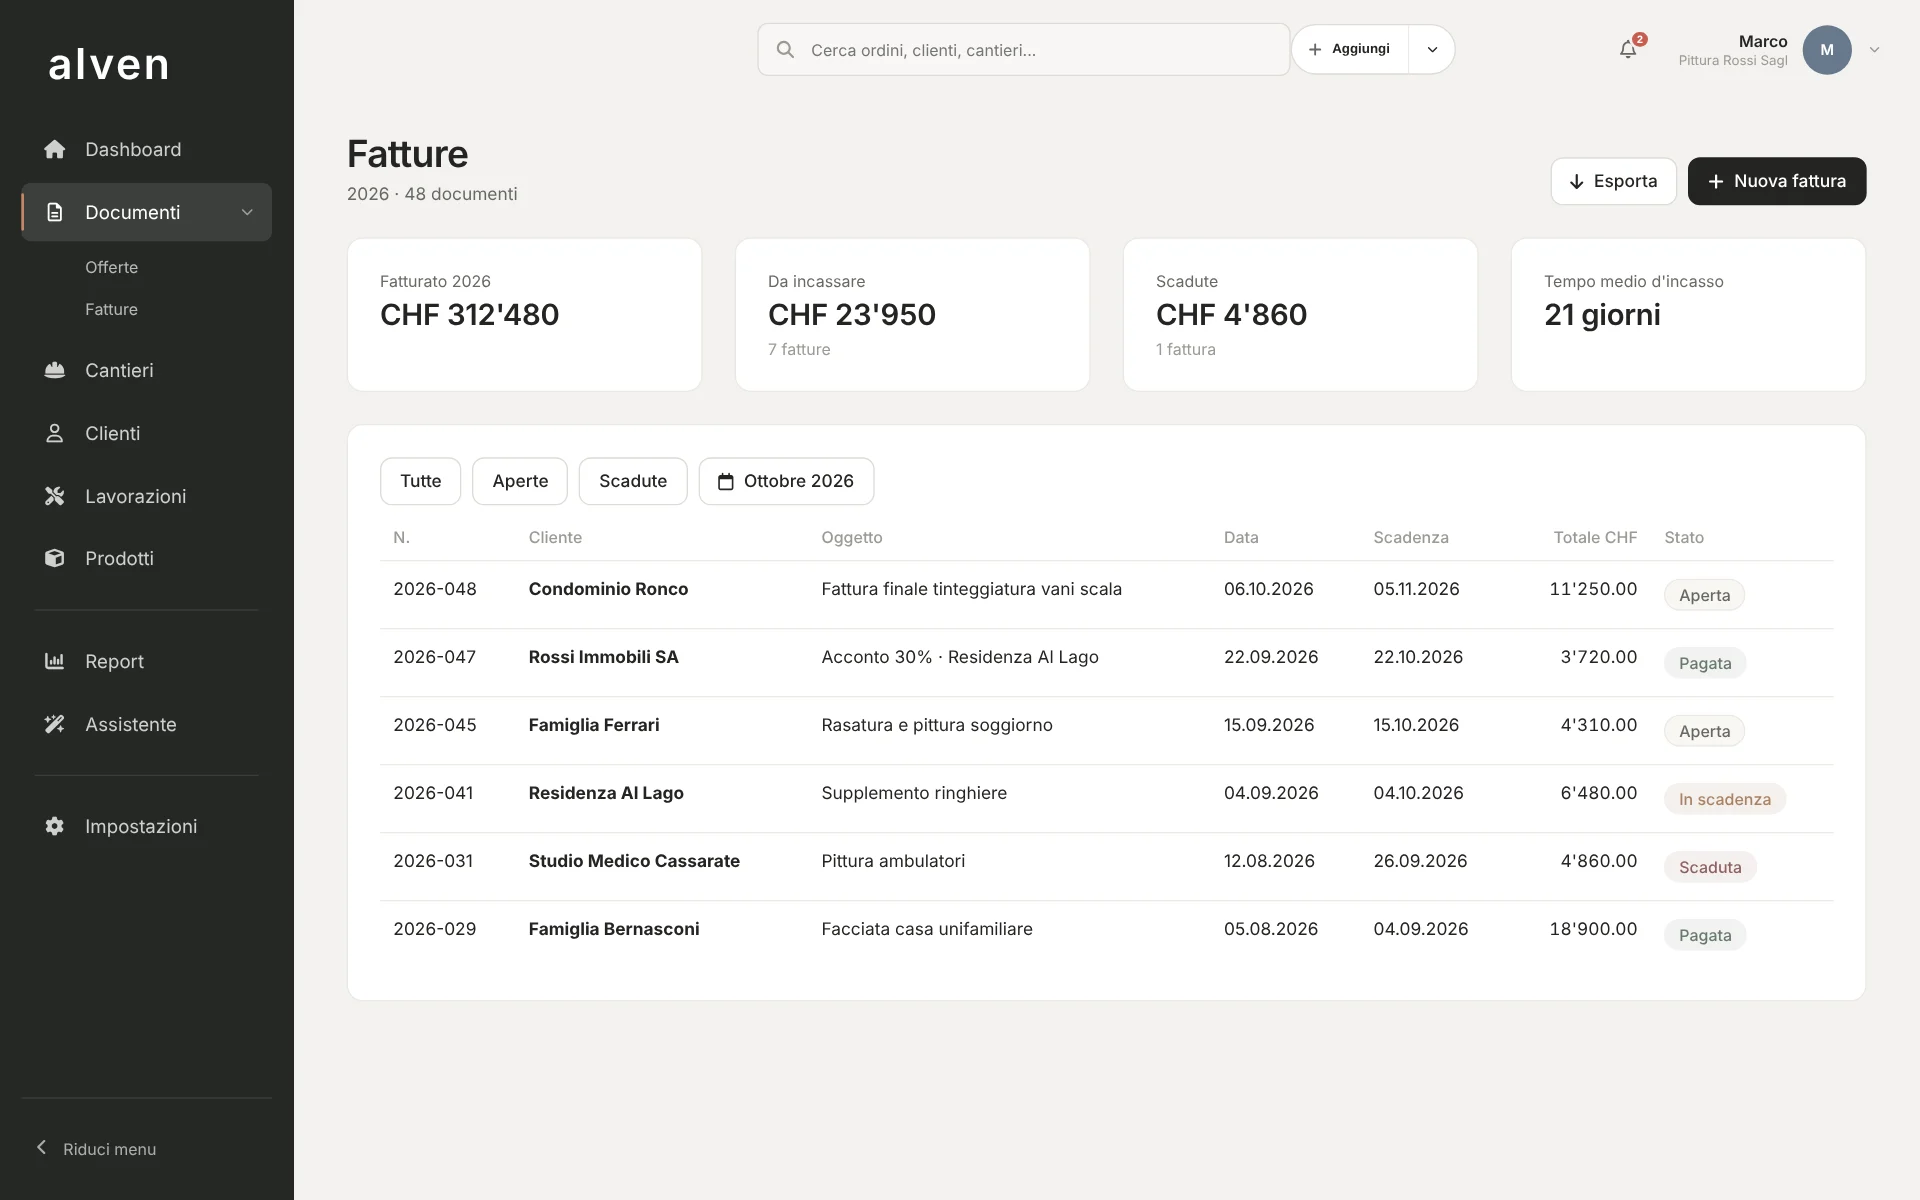Select client Rossi Immobili SA
The width and height of the screenshot is (1920, 1200).
pos(603,657)
